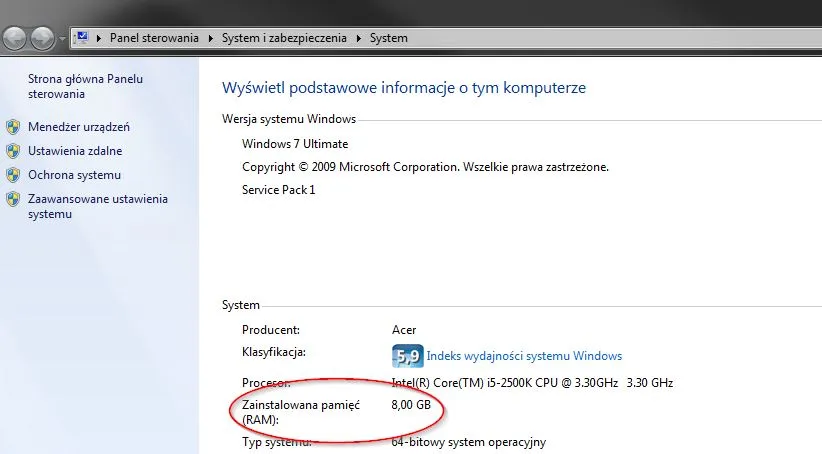Open Strona główna Panelu sterowania link
This screenshot has height=454, width=822.
(x=85, y=86)
